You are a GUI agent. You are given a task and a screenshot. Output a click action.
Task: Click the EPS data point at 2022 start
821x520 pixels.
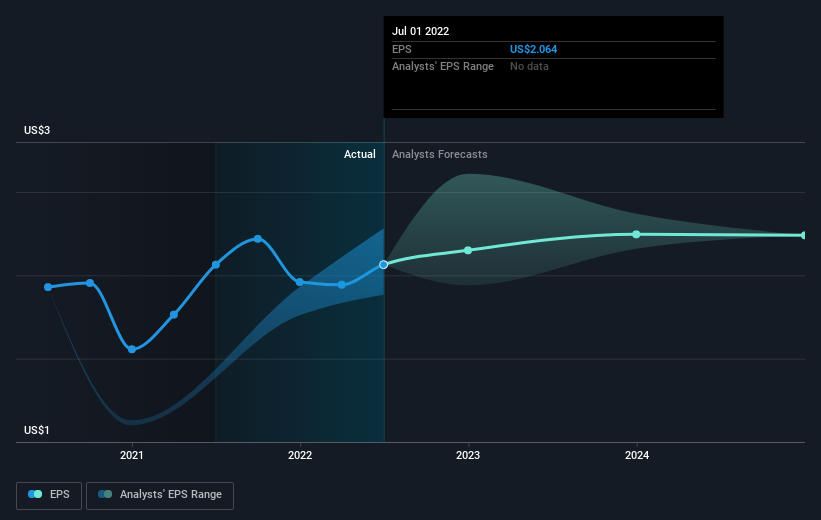point(299,282)
